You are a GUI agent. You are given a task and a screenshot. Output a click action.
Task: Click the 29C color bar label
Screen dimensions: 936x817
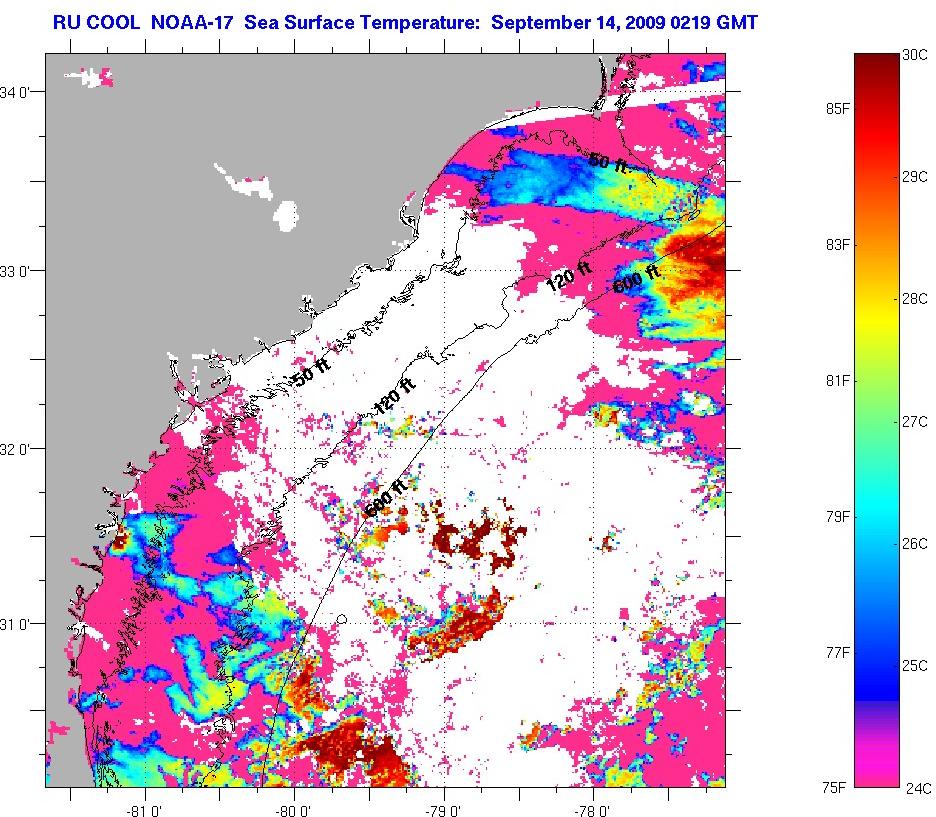(915, 177)
